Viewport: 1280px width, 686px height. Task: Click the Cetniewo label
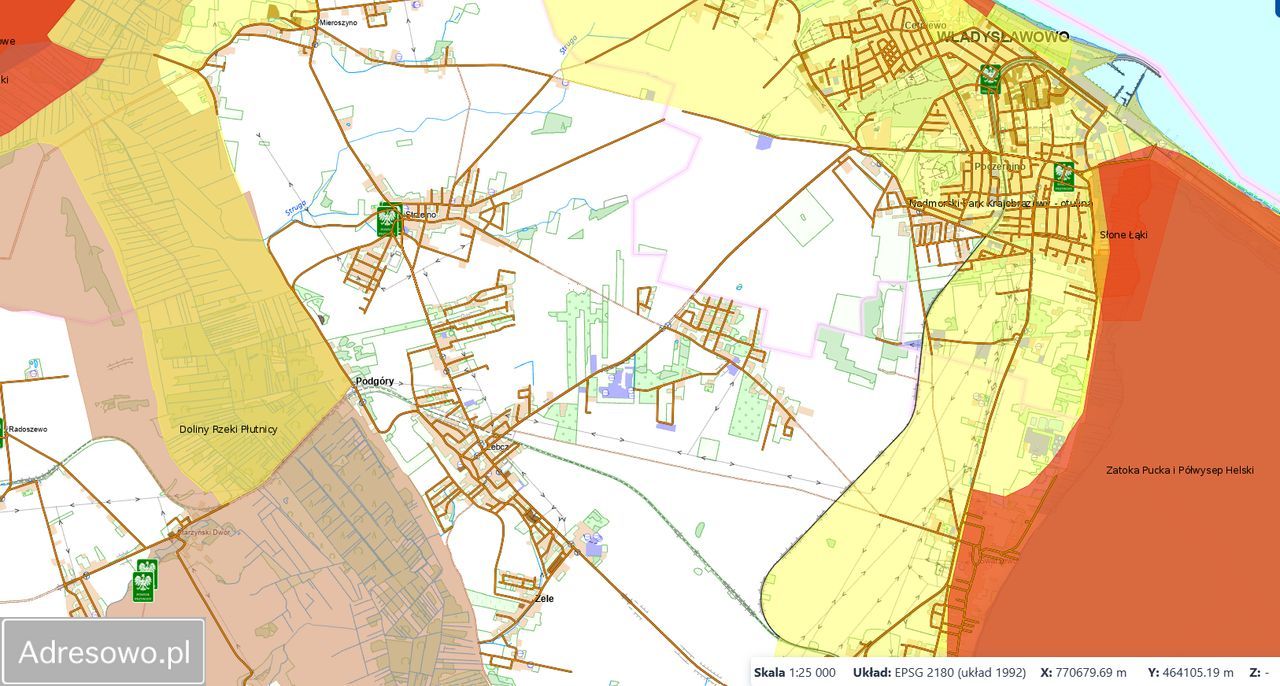click(925, 25)
